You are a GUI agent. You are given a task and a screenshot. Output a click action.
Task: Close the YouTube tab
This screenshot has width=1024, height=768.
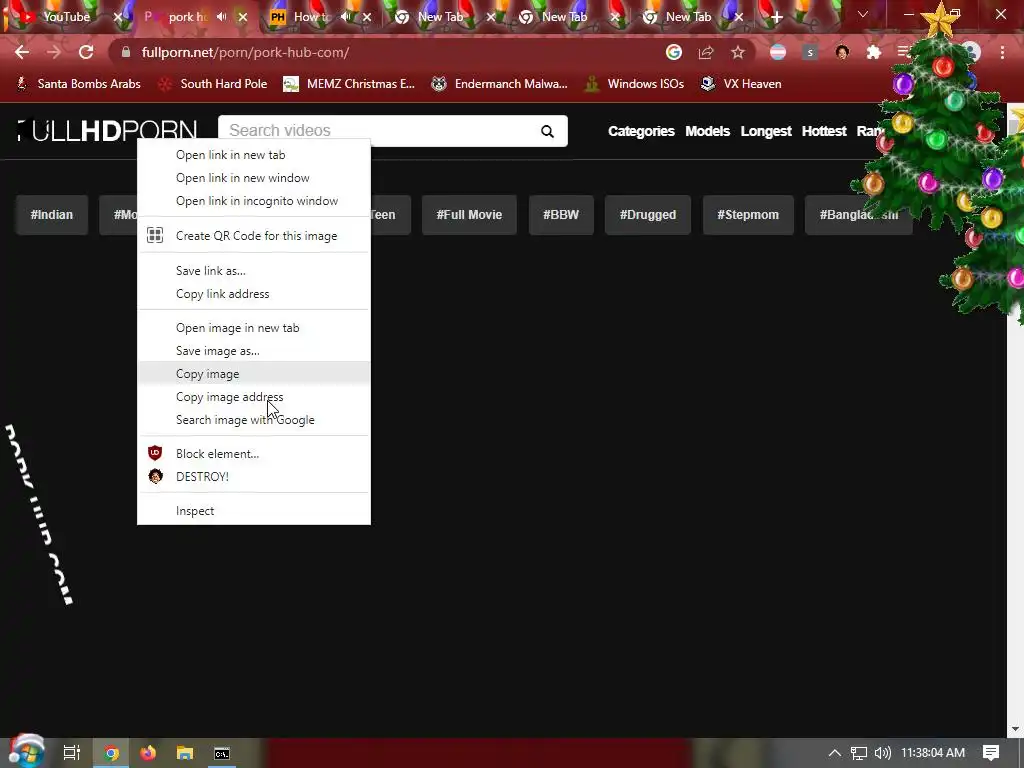pos(118,17)
